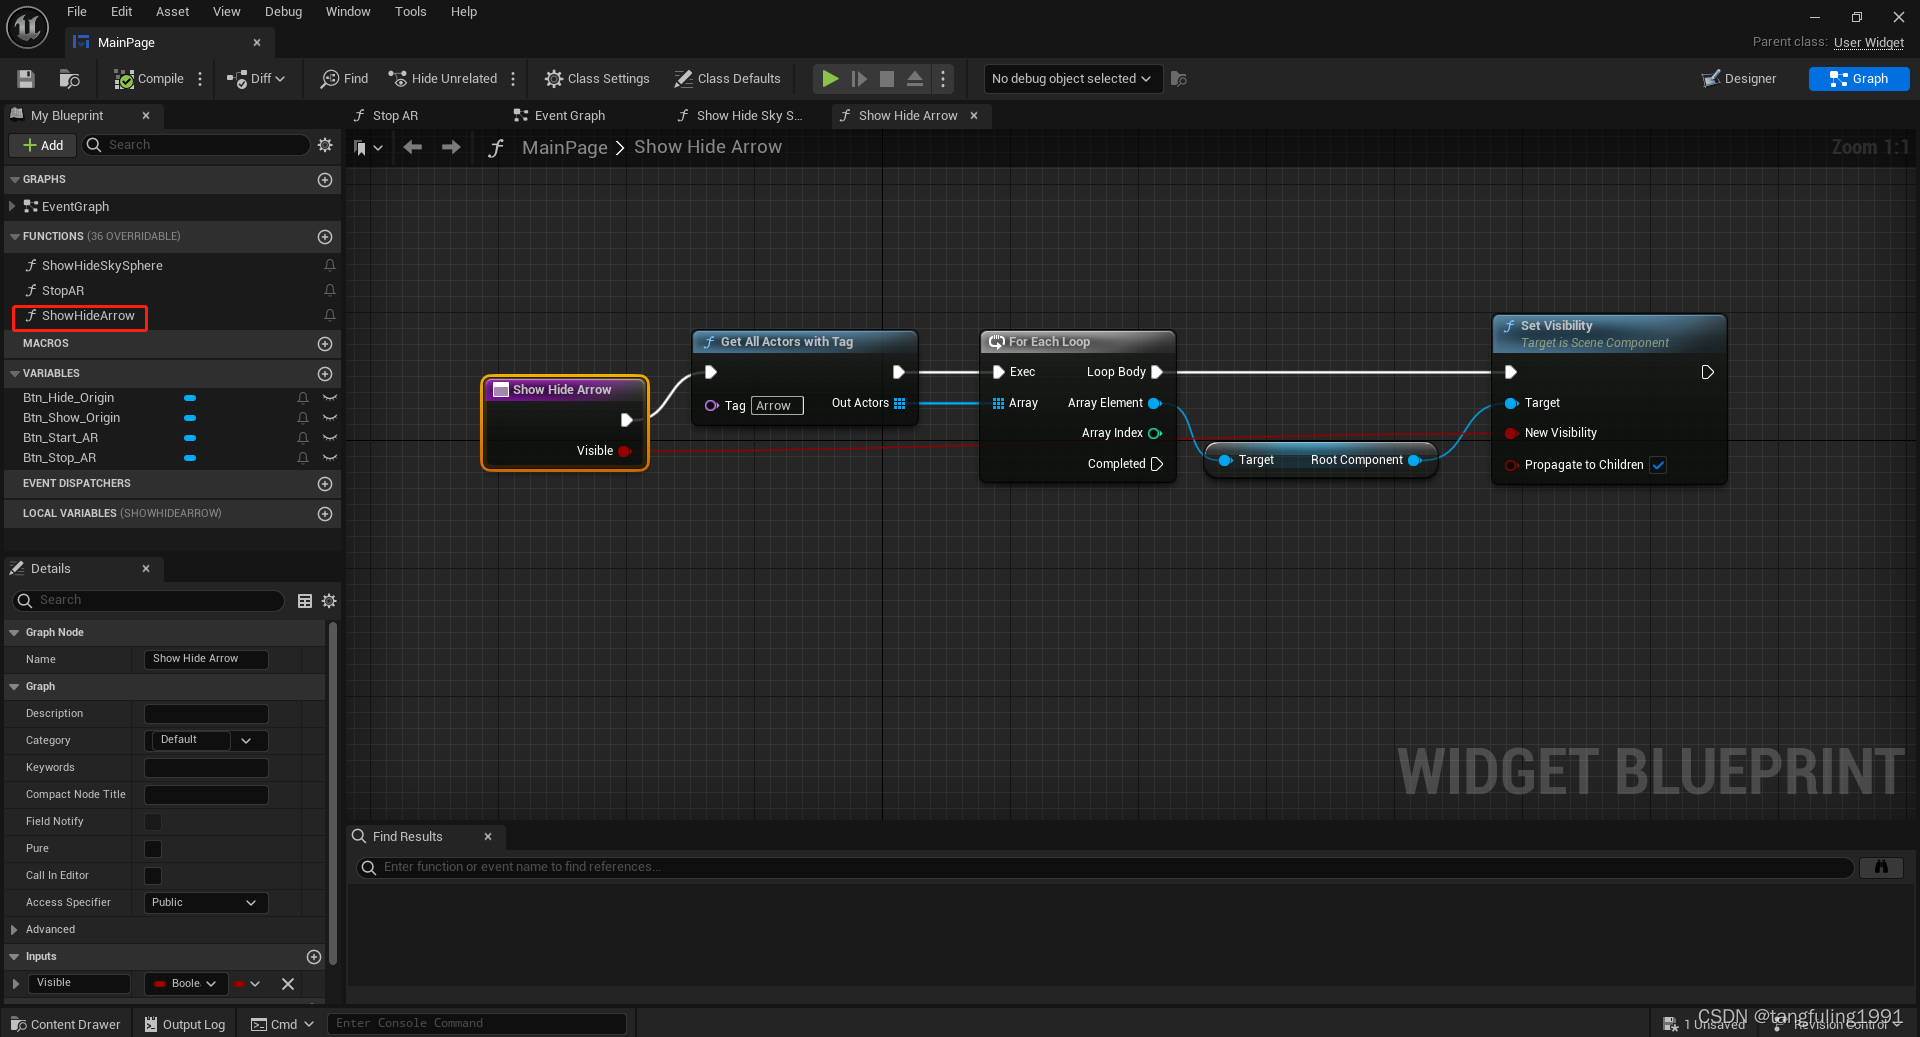
Task: Toggle Btn_Show_Origin instance editable eye
Action: (x=330, y=418)
